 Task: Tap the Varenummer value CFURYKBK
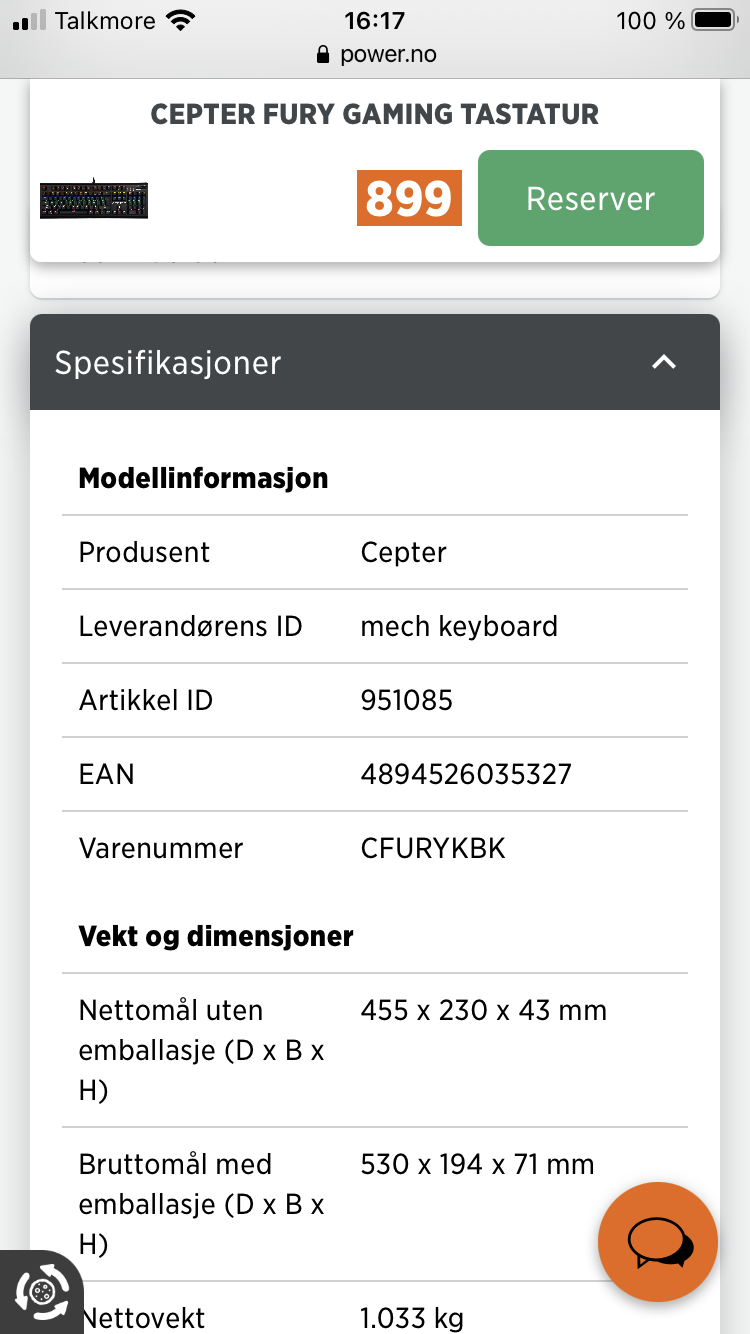pyautogui.click(x=433, y=848)
